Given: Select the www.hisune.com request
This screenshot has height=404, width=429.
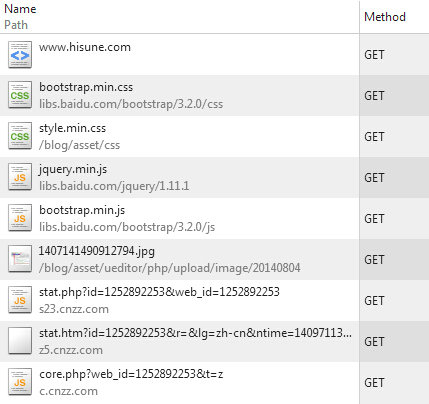Looking at the screenshot, I should (x=214, y=55).
